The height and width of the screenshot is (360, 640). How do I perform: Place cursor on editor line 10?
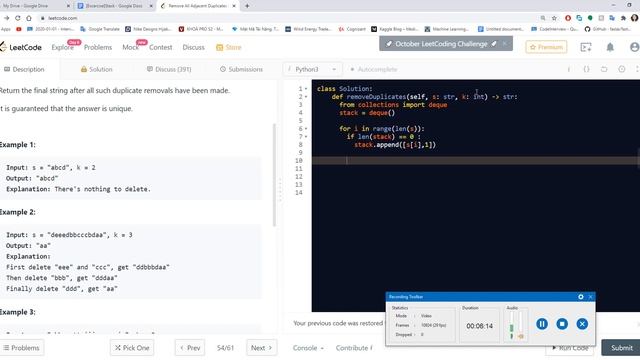476,160
